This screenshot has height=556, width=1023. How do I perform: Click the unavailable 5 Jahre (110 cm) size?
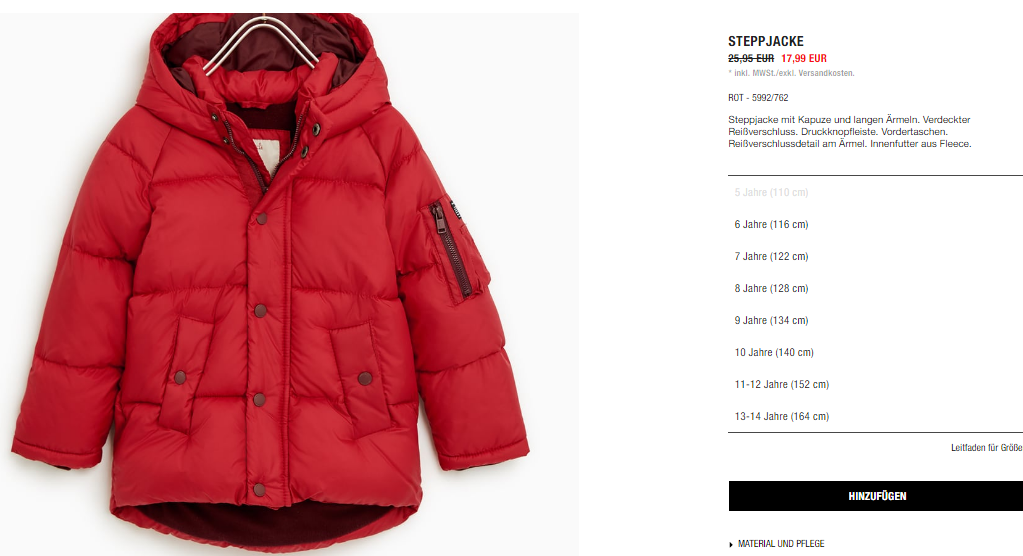(x=876, y=193)
